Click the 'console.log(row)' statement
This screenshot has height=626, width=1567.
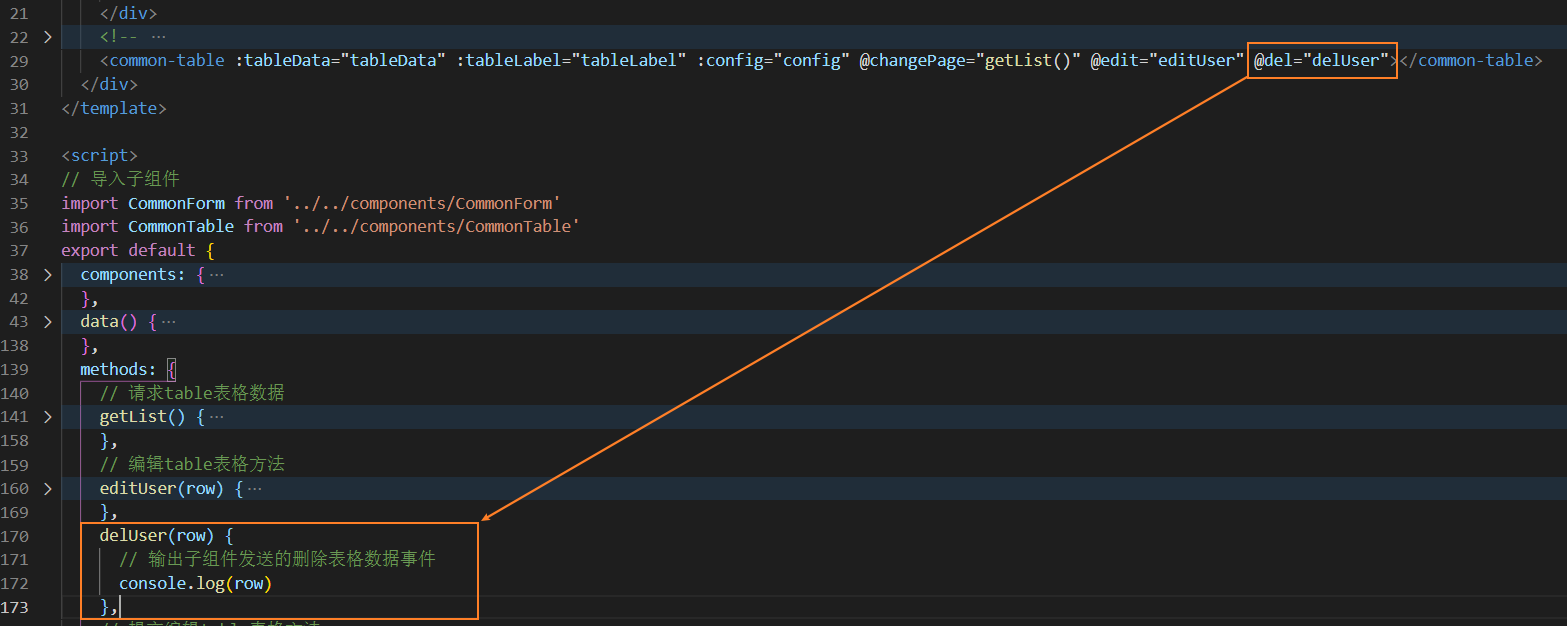[x=195, y=584]
